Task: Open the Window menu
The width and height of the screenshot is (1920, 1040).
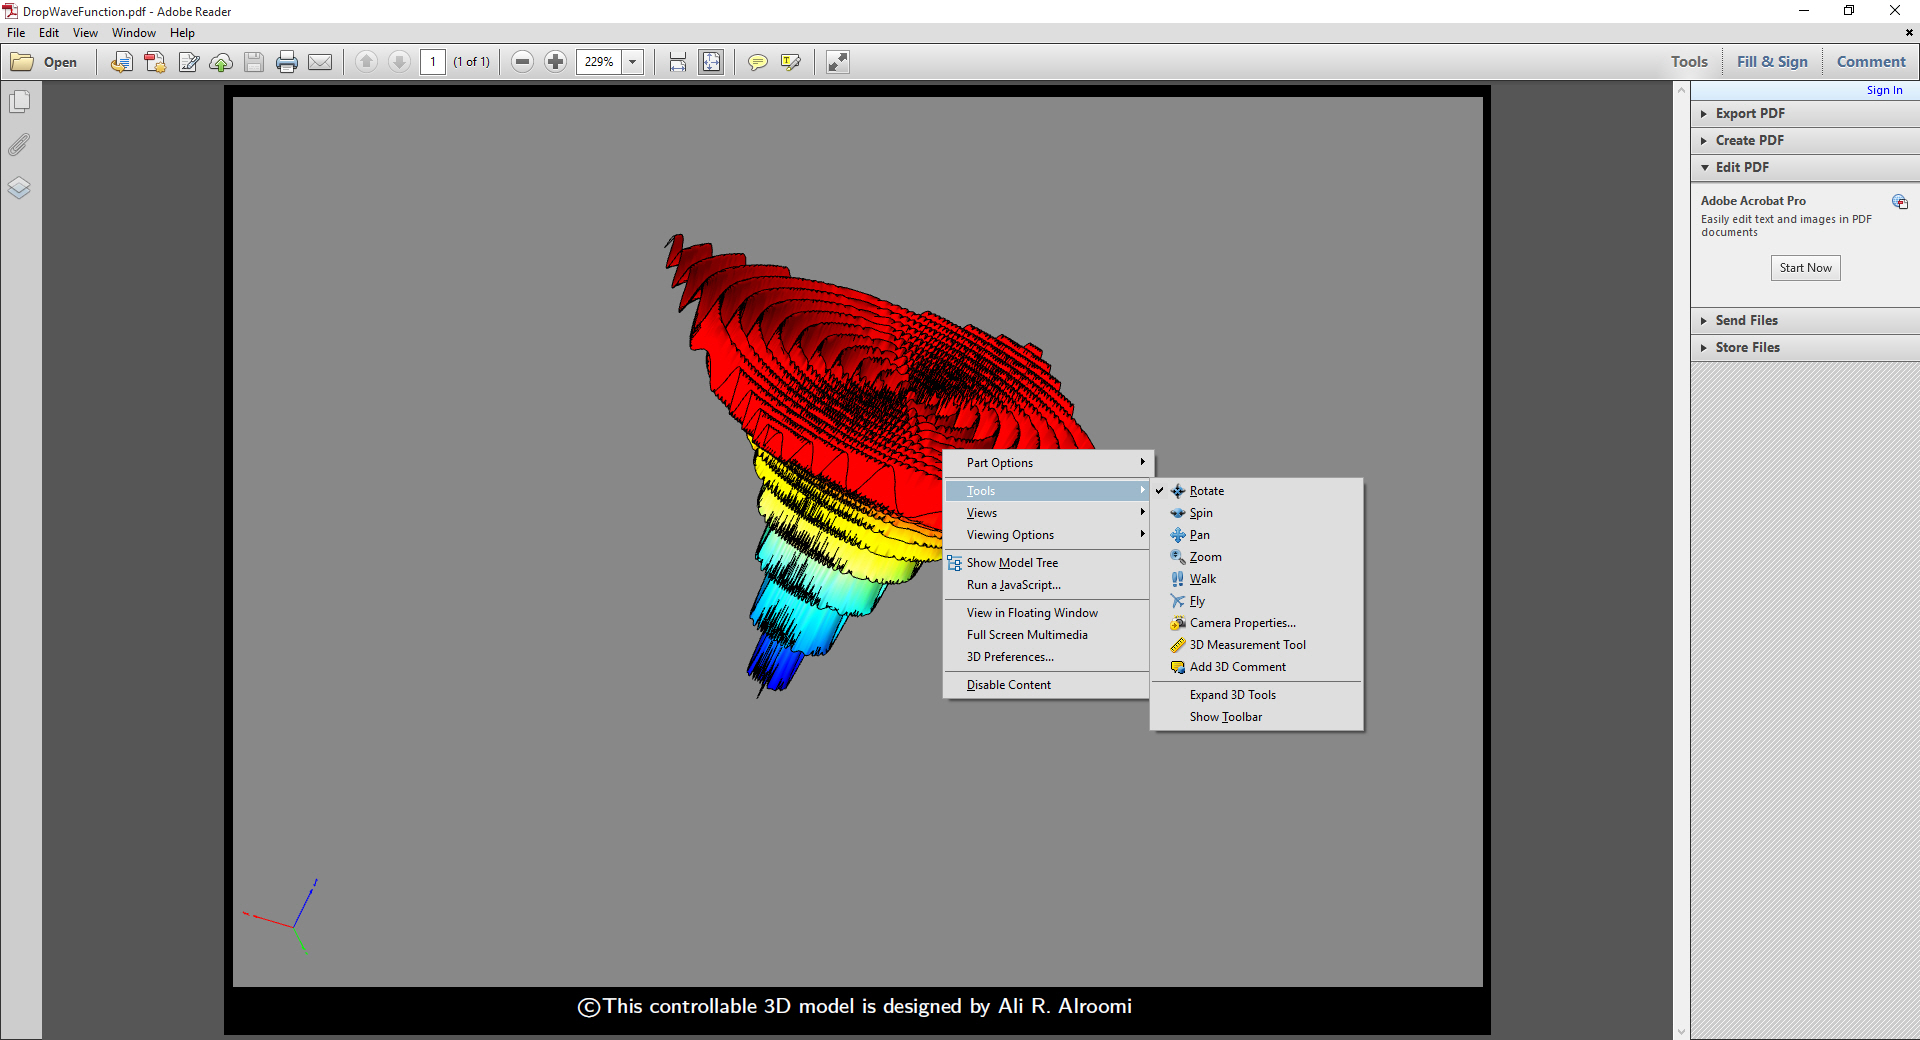Action: tap(133, 33)
